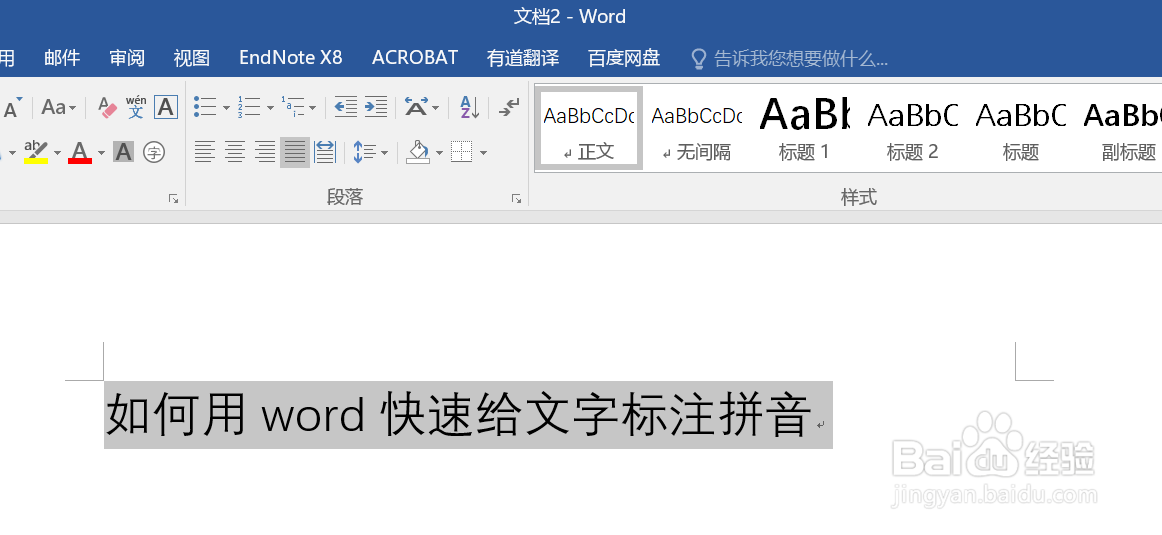Expand the font color dropdown arrow
The image size is (1162, 535).
(102, 153)
